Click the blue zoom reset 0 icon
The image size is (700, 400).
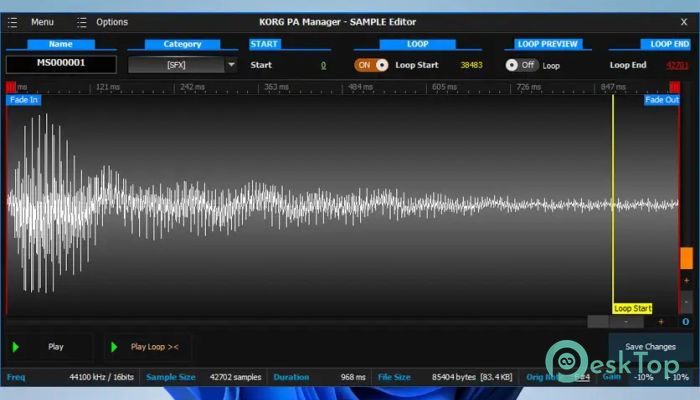tap(686, 321)
